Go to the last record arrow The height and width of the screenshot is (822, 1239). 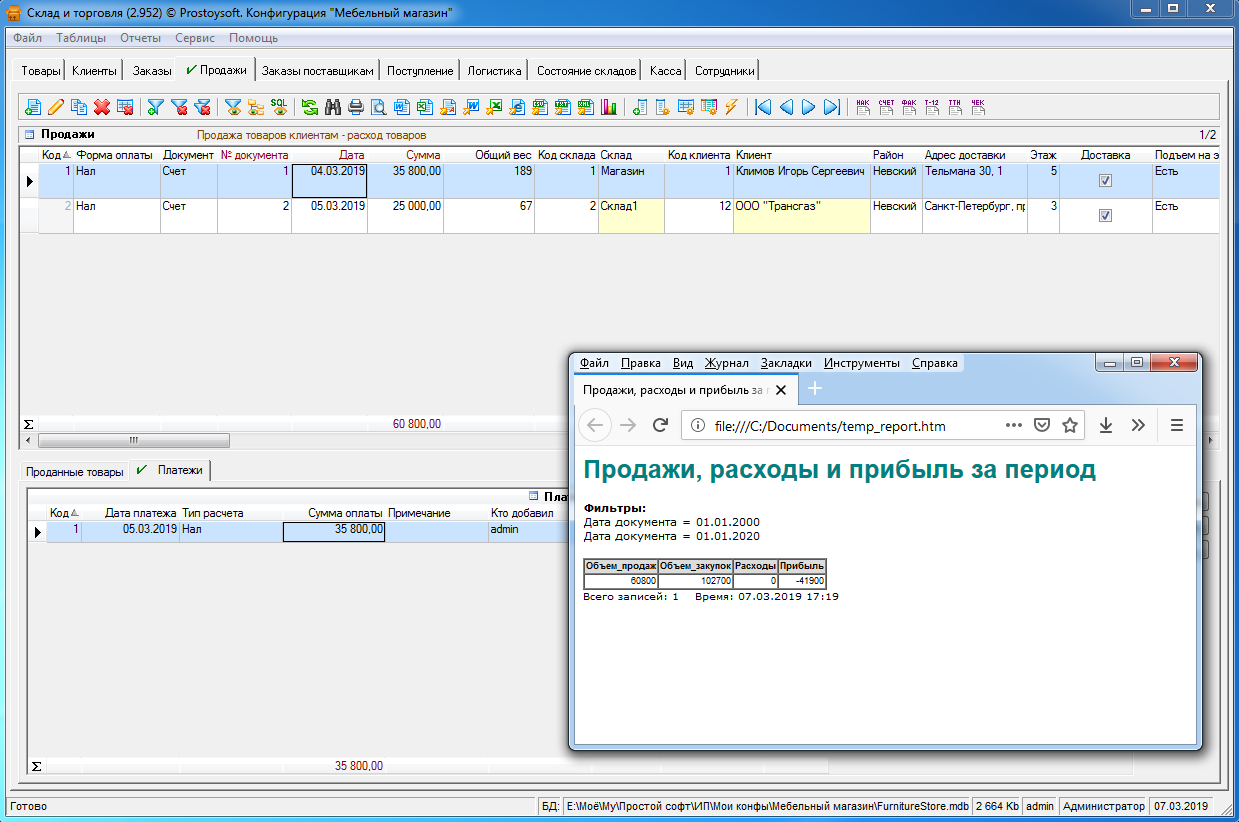click(831, 107)
